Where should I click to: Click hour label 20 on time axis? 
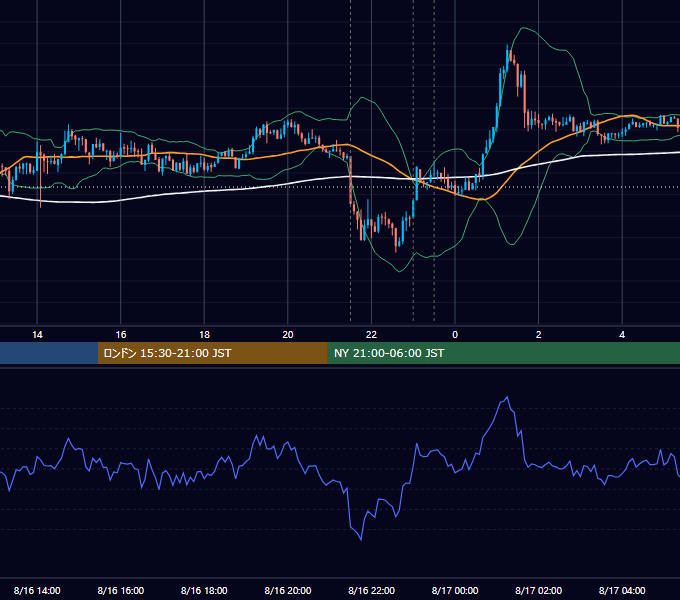(x=288, y=335)
